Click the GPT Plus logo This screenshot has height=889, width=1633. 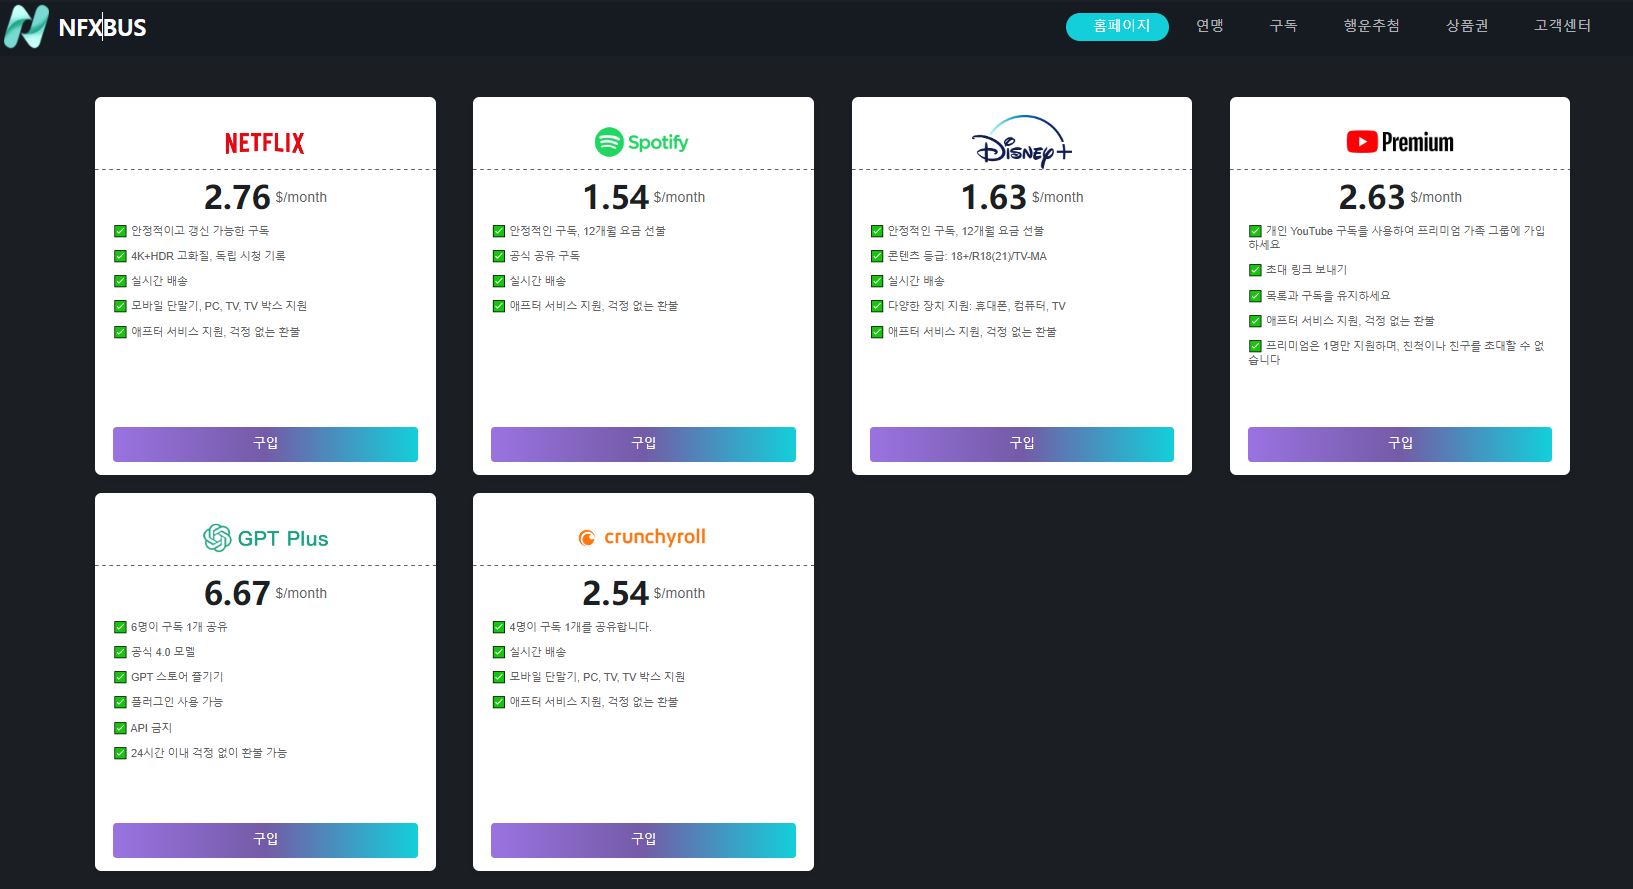(265, 538)
